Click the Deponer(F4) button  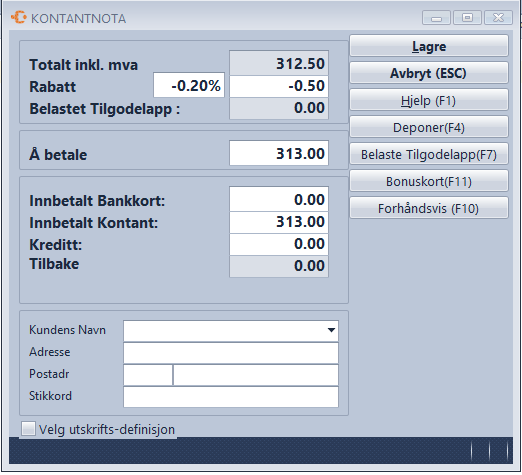429,127
